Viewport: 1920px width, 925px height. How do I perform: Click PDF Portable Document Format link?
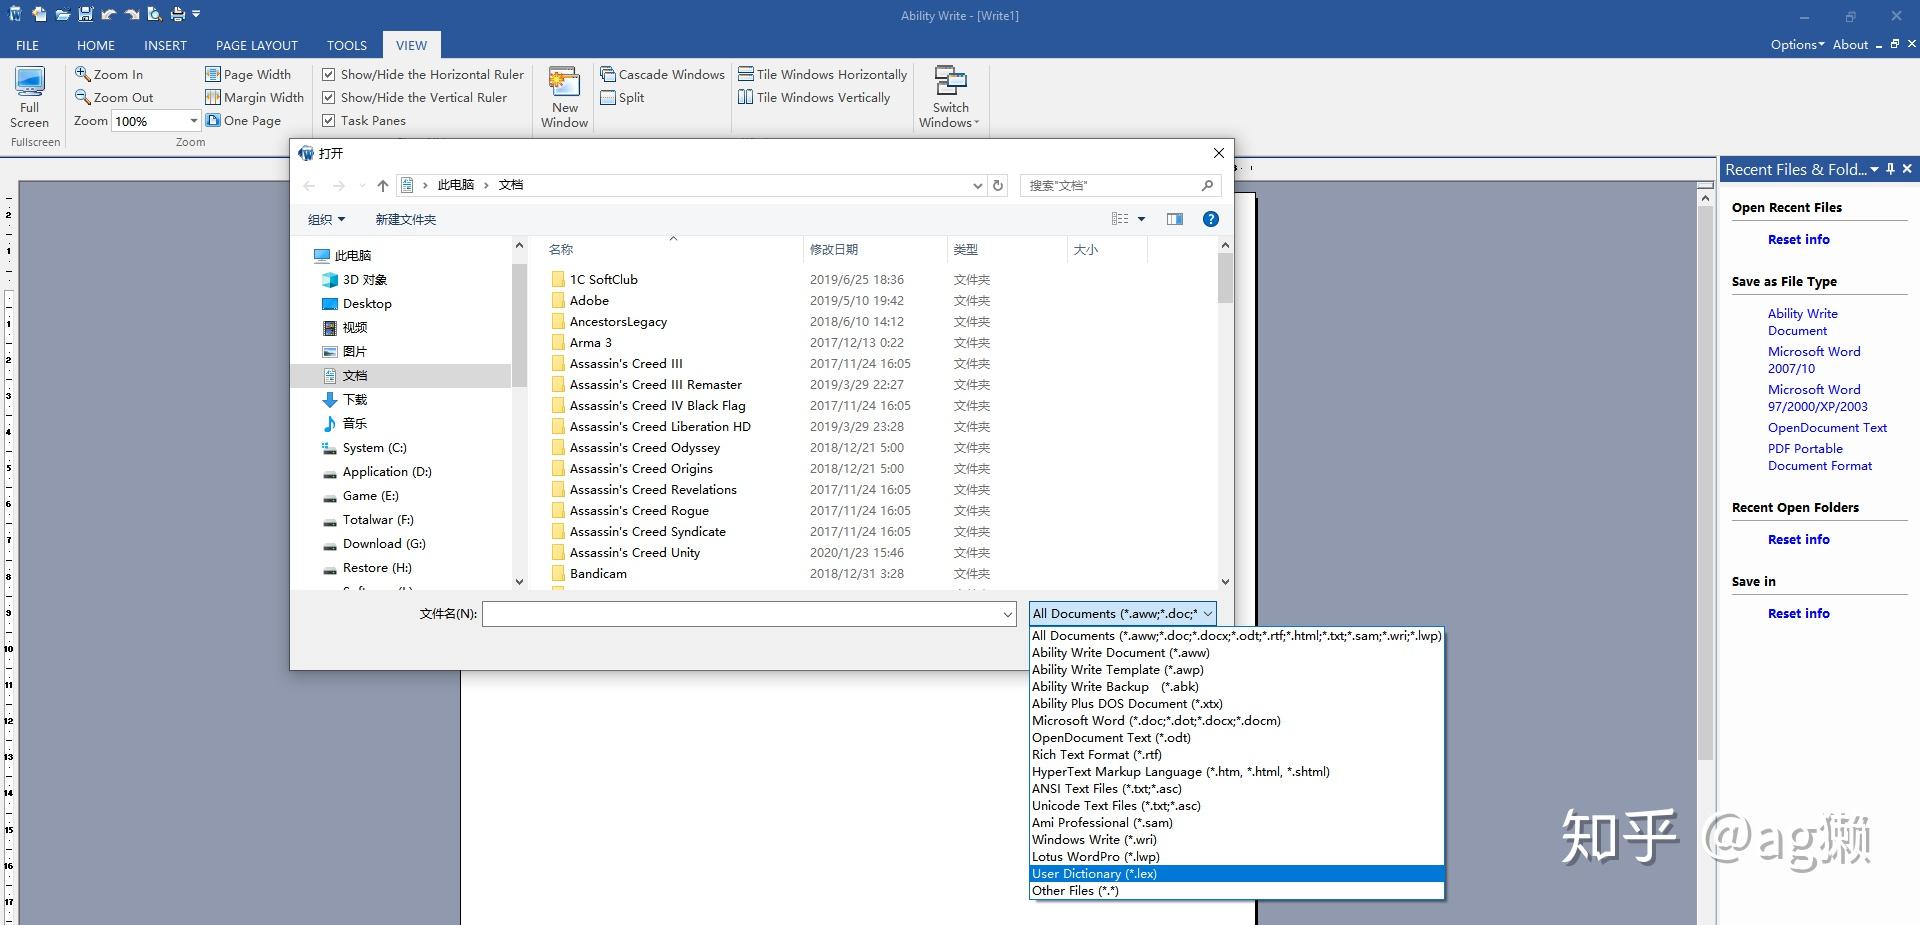click(1820, 457)
